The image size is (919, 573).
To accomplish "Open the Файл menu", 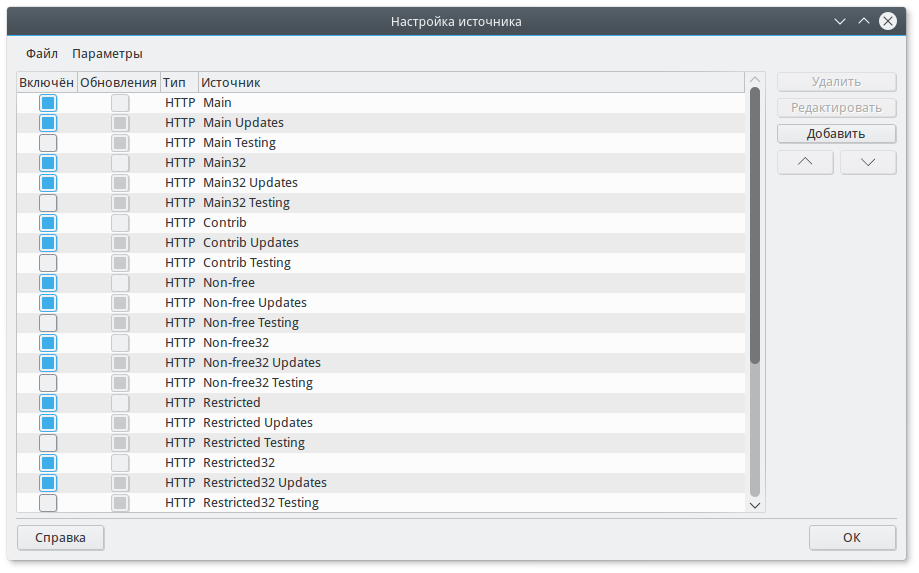I will (x=42, y=54).
